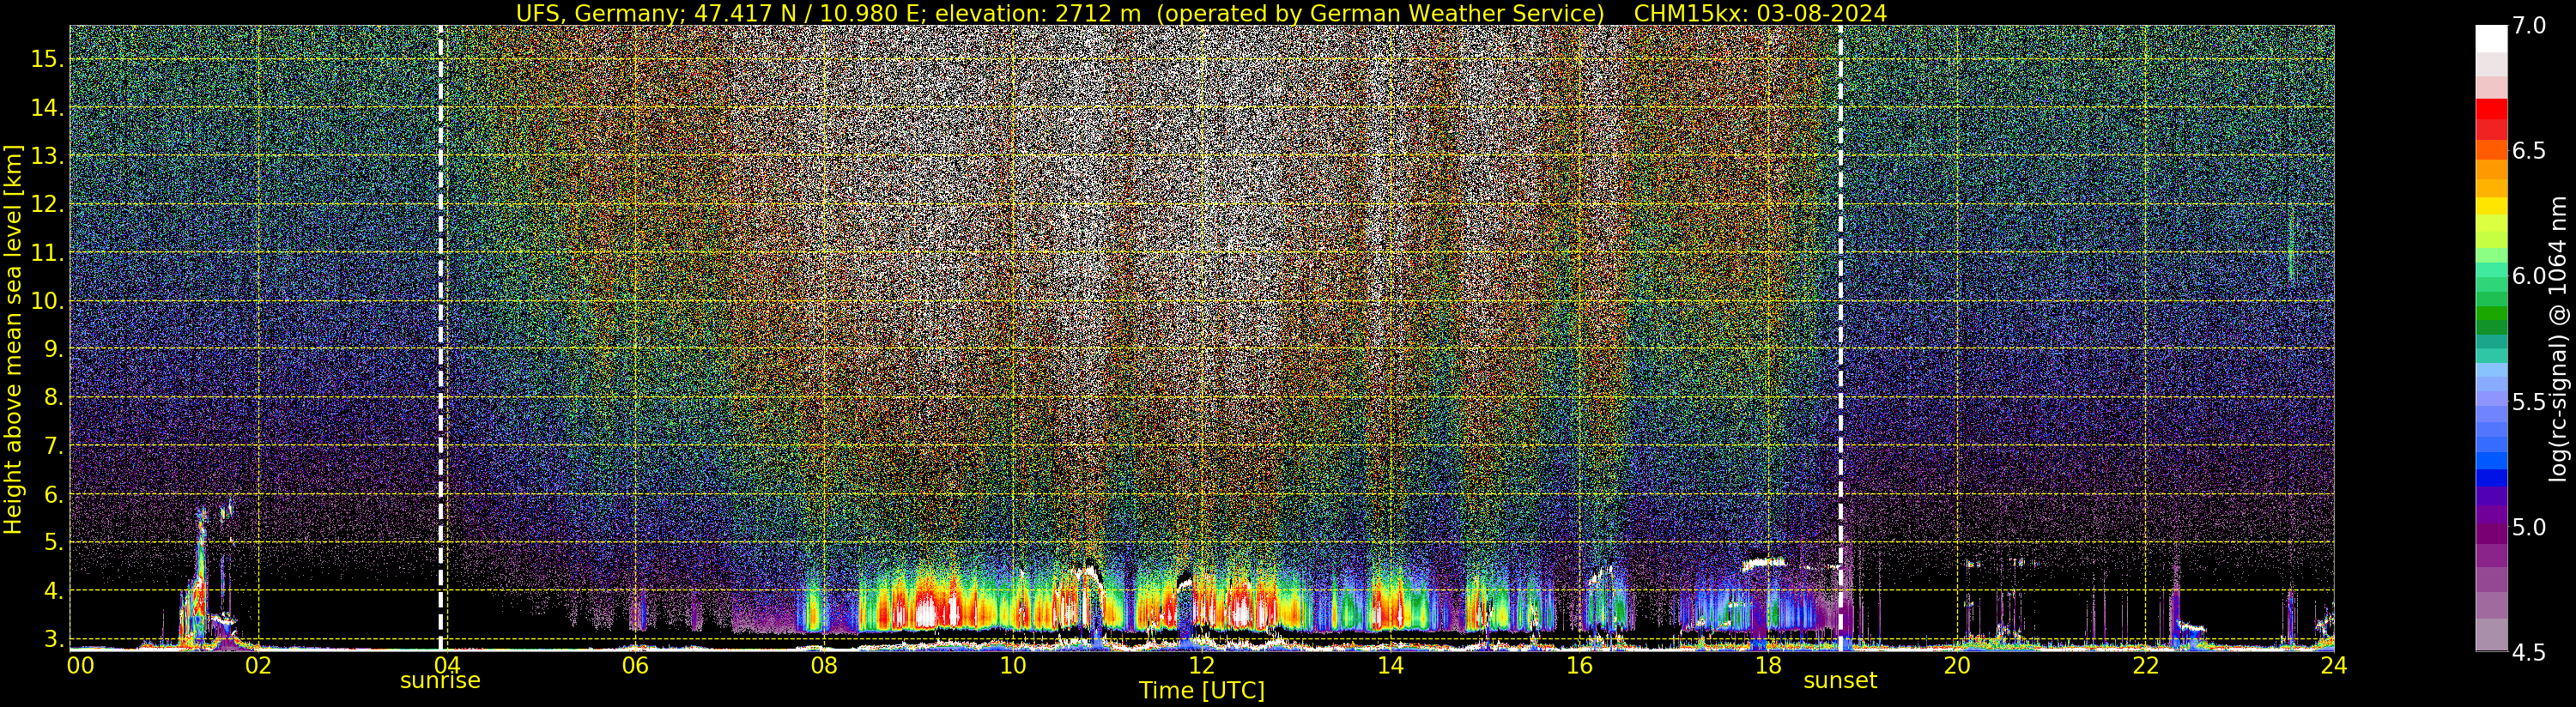This screenshot has height=707, width=2576.
Task: Click the '4.' height axis tick label
Action: point(53,591)
